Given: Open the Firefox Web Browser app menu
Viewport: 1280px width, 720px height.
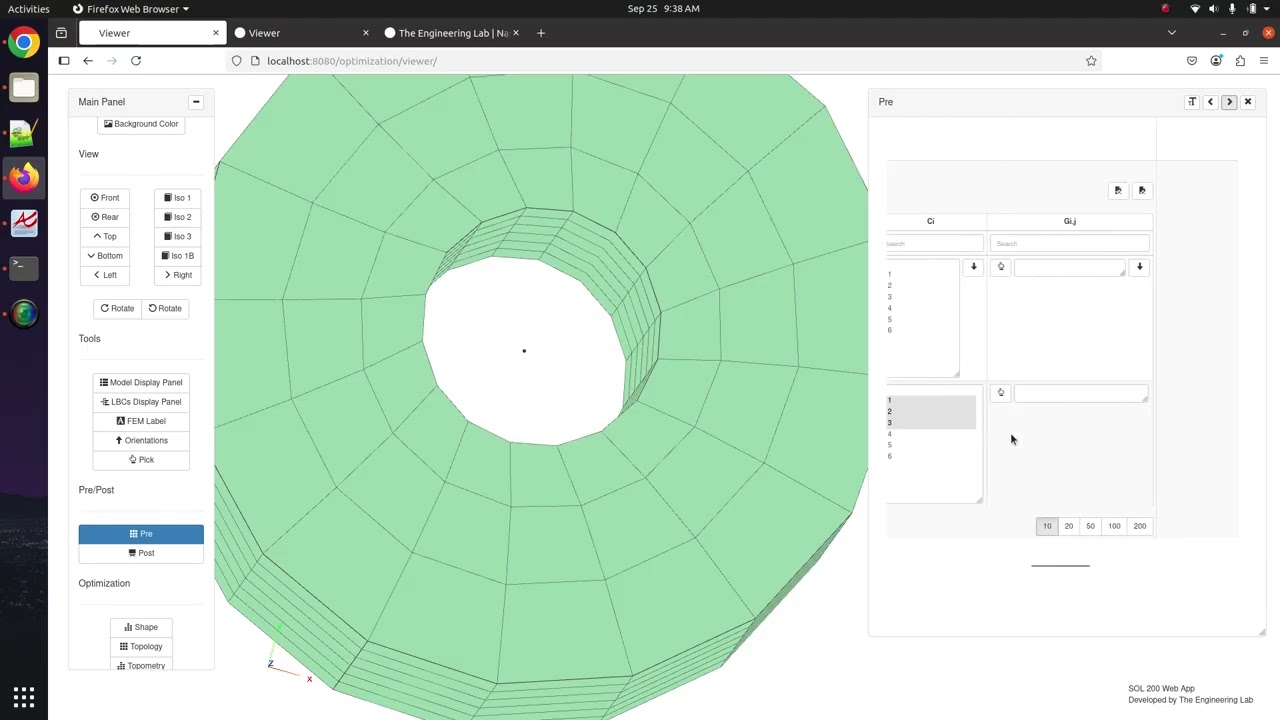Looking at the screenshot, I should click(x=131, y=9).
